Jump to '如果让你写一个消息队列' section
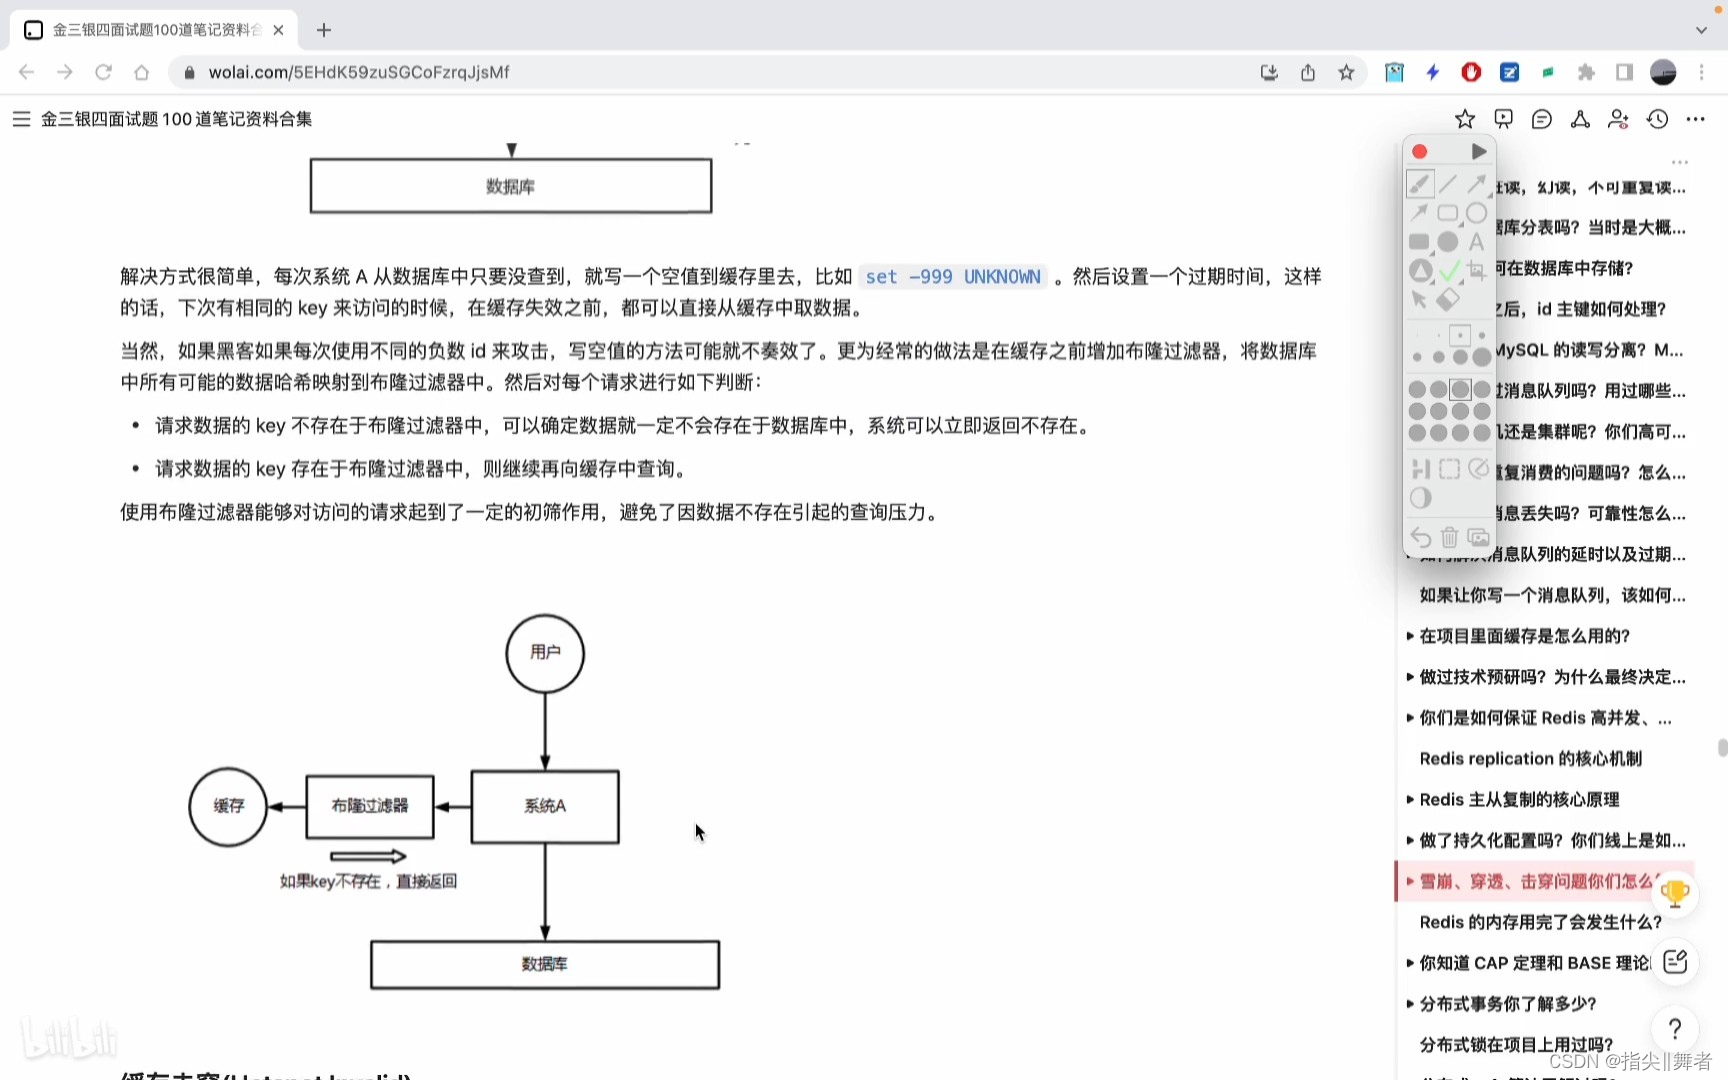The width and height of the screenshot is (1728, 1080). coord(1553,596)
